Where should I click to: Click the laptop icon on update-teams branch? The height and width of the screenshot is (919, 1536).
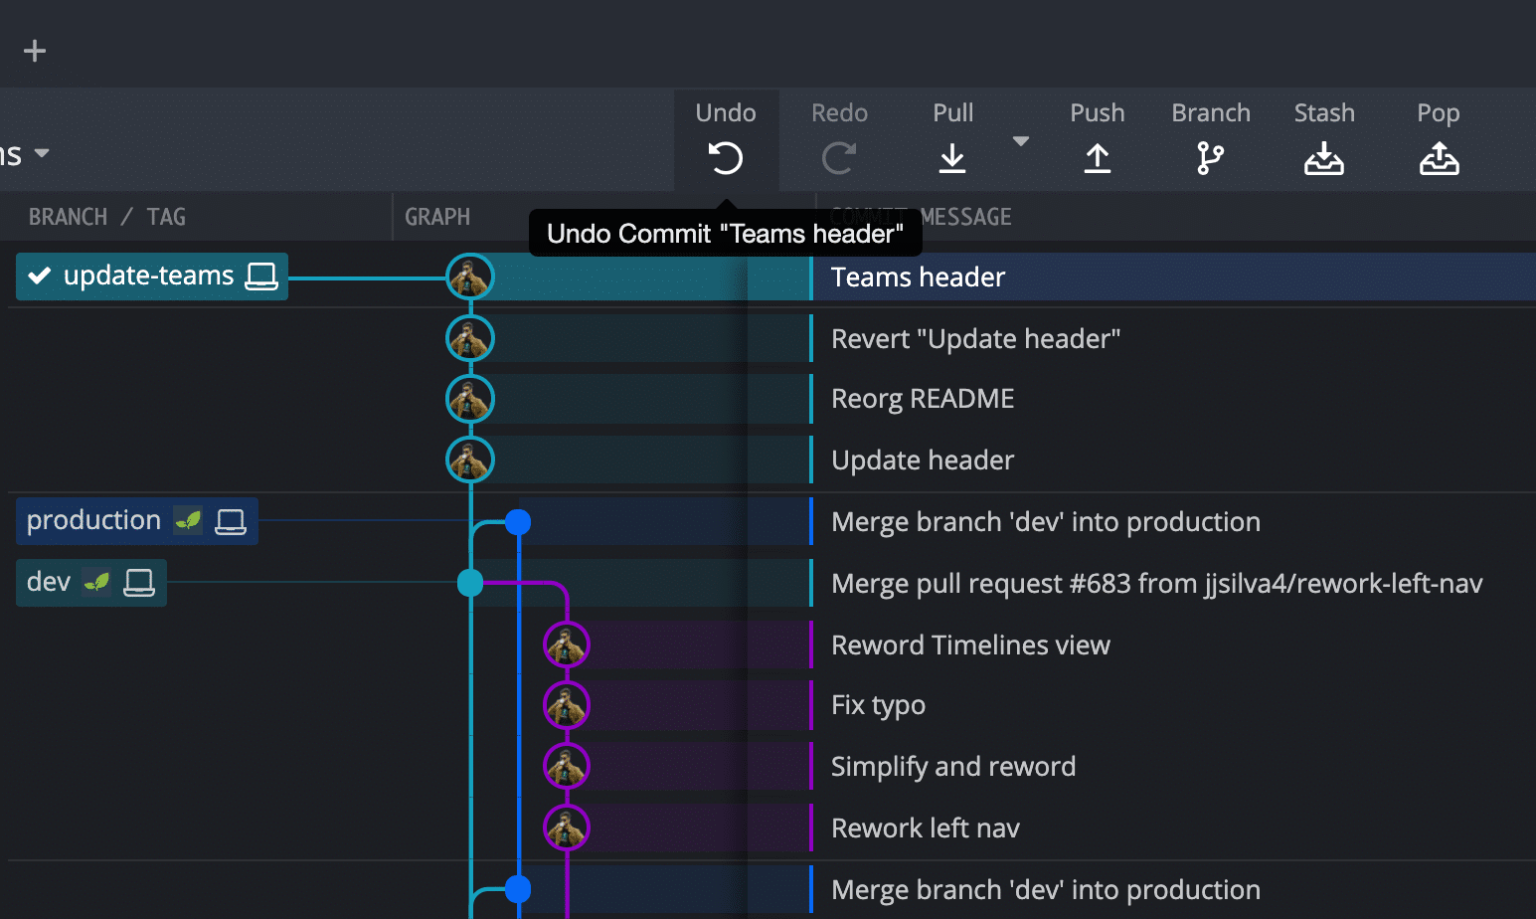pos(260,276)
